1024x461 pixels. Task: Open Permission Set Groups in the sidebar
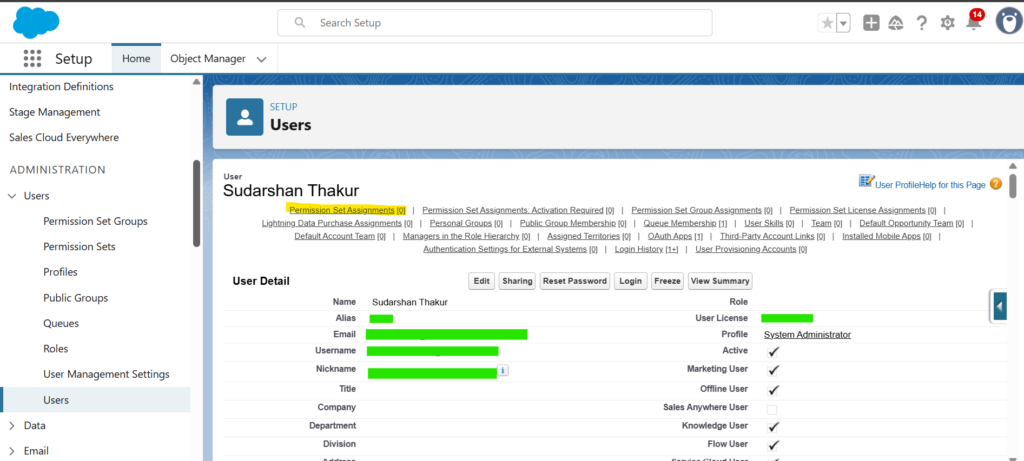point(95,221)
